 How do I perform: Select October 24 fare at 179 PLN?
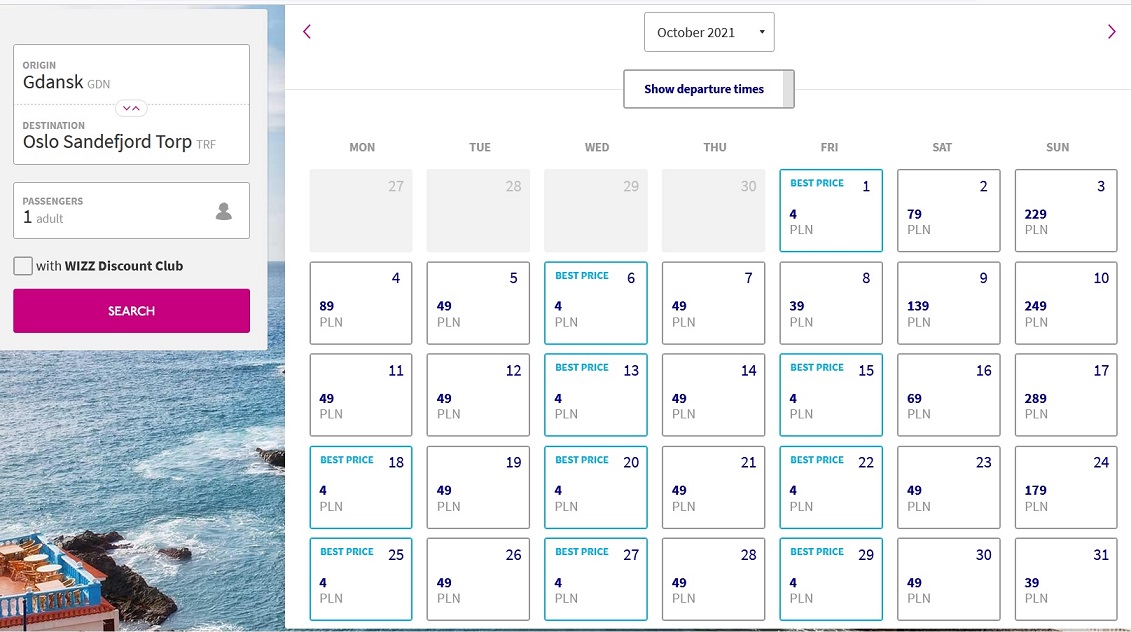(x=1066, y=488)
